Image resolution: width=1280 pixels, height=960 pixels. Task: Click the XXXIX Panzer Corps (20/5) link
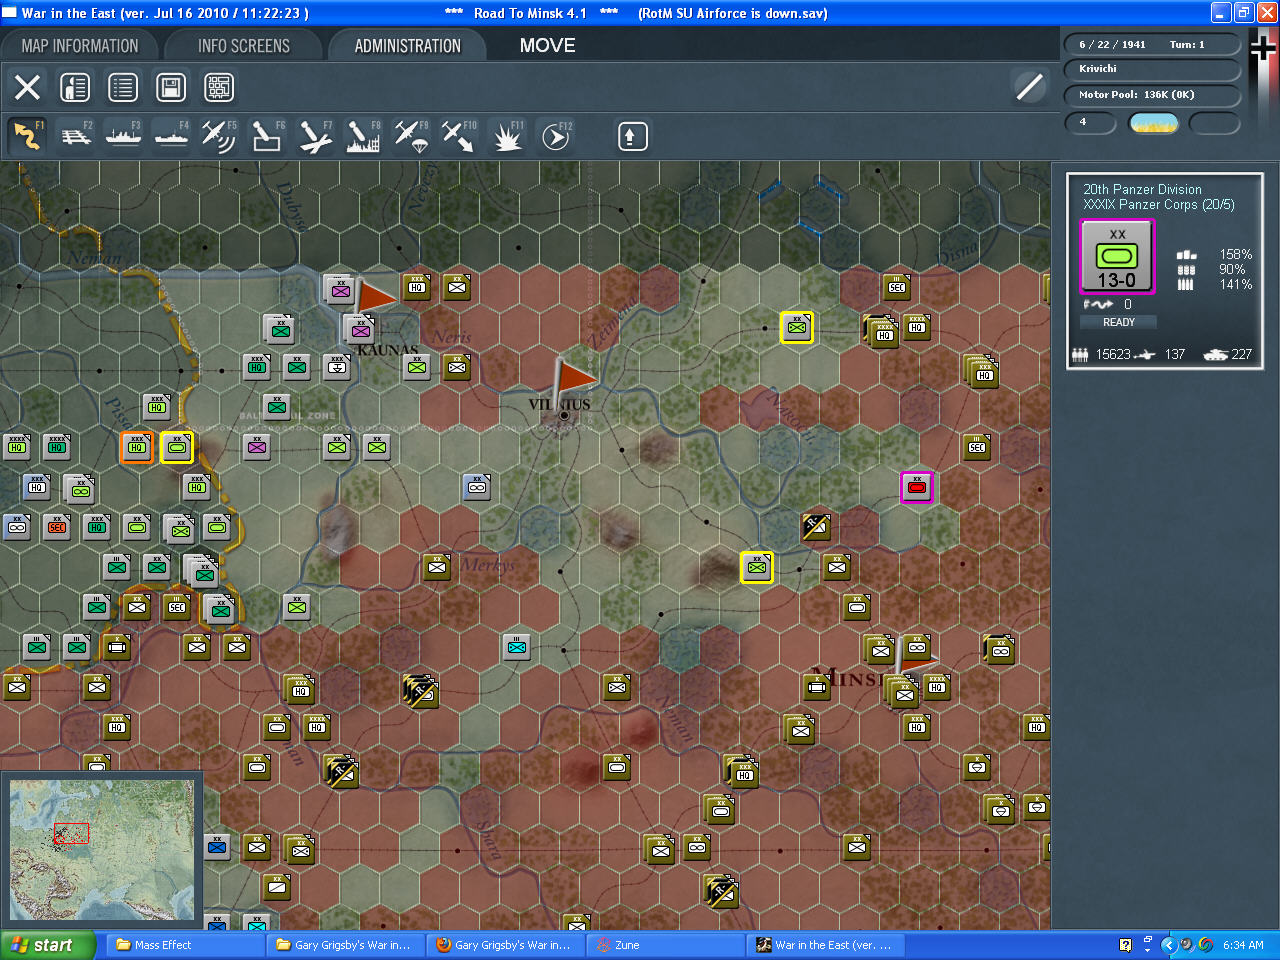pos(1159,204)
